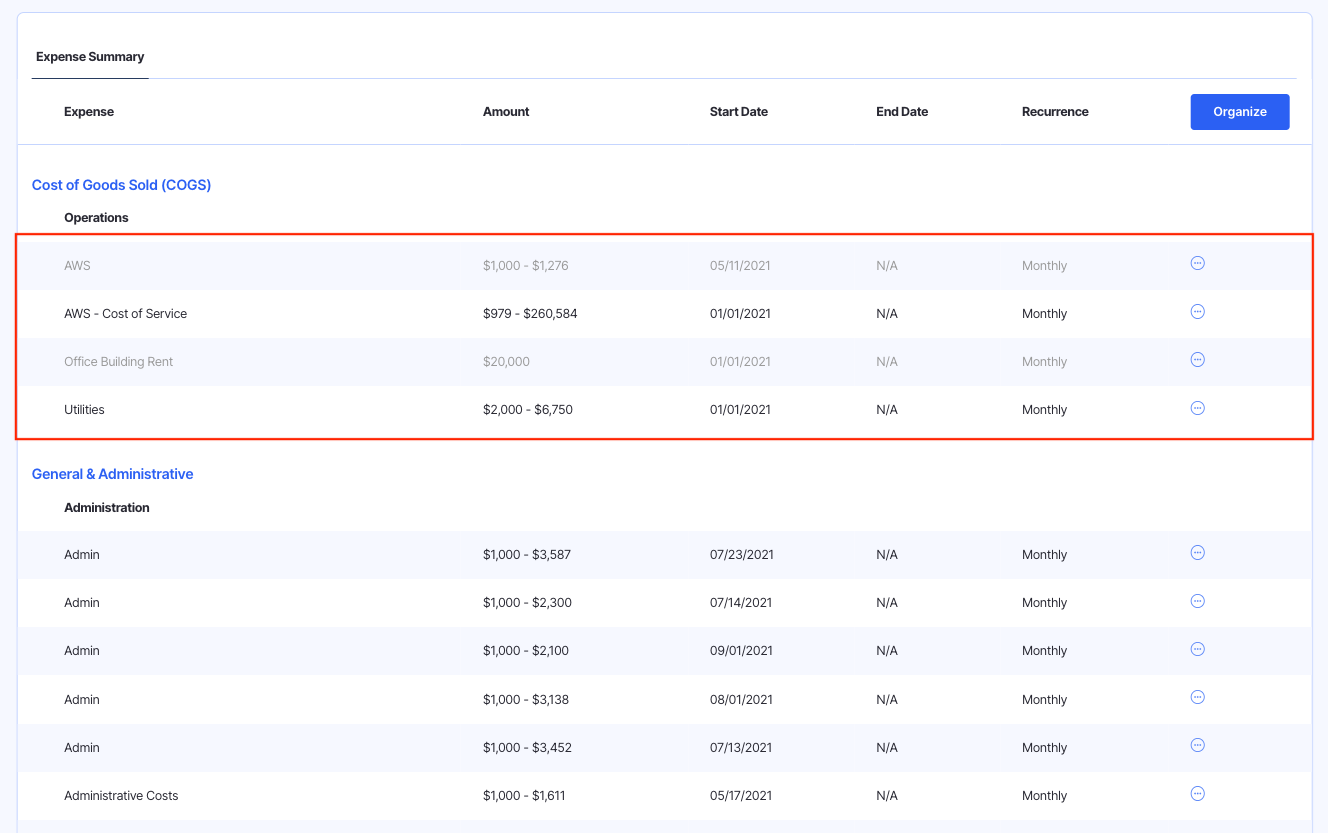Open the menu for Admin starting 08/01/2021
The width and height of the screenshot is (1328, 833).
(1197, 698)
